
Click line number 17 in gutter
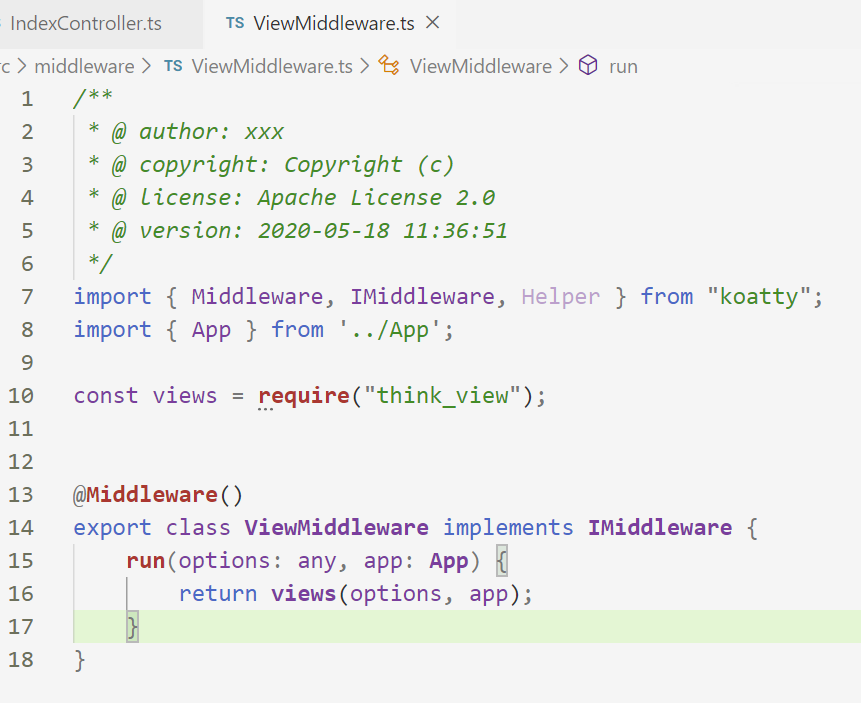(21, 627)
